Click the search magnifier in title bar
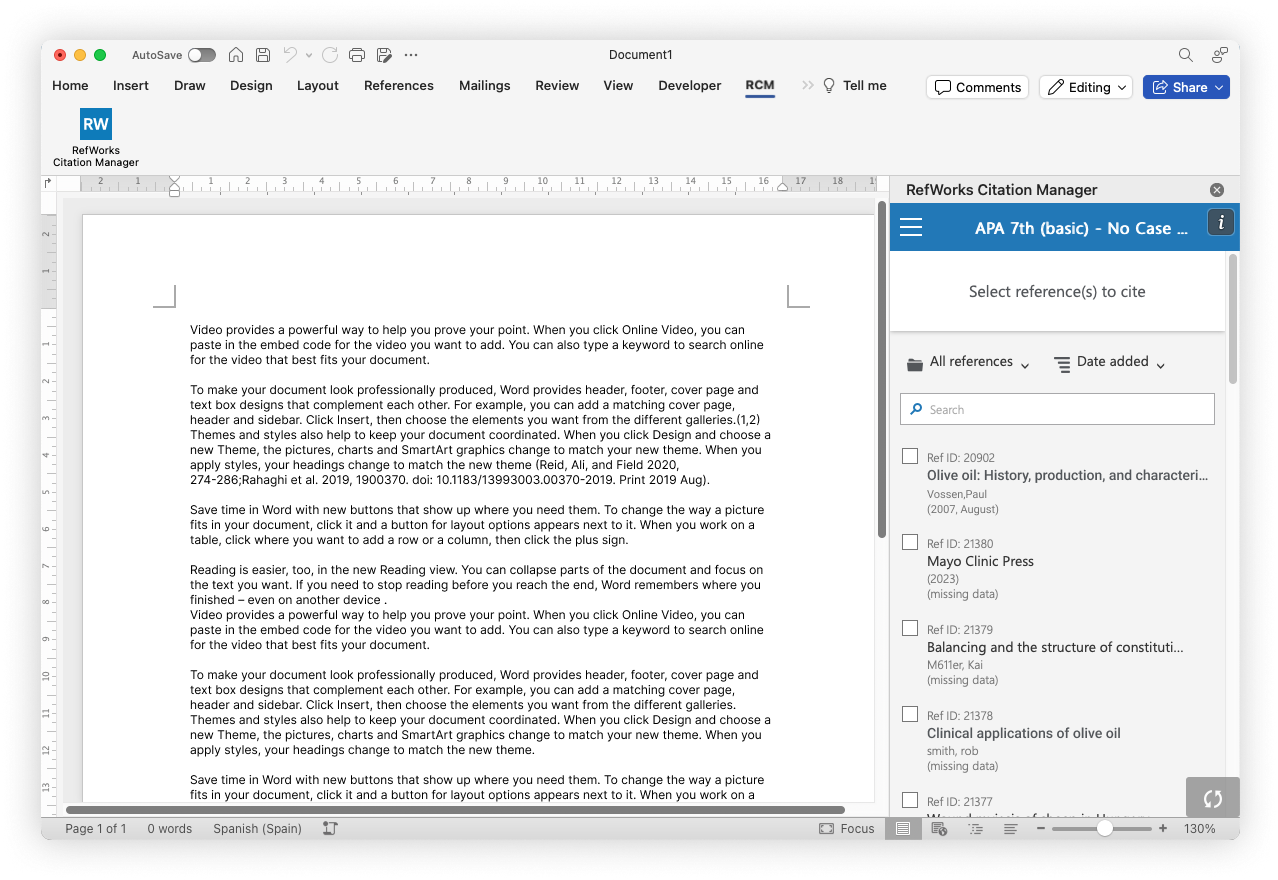The height and width of the screenshot is (880, 1278). tap(1185, 55)
